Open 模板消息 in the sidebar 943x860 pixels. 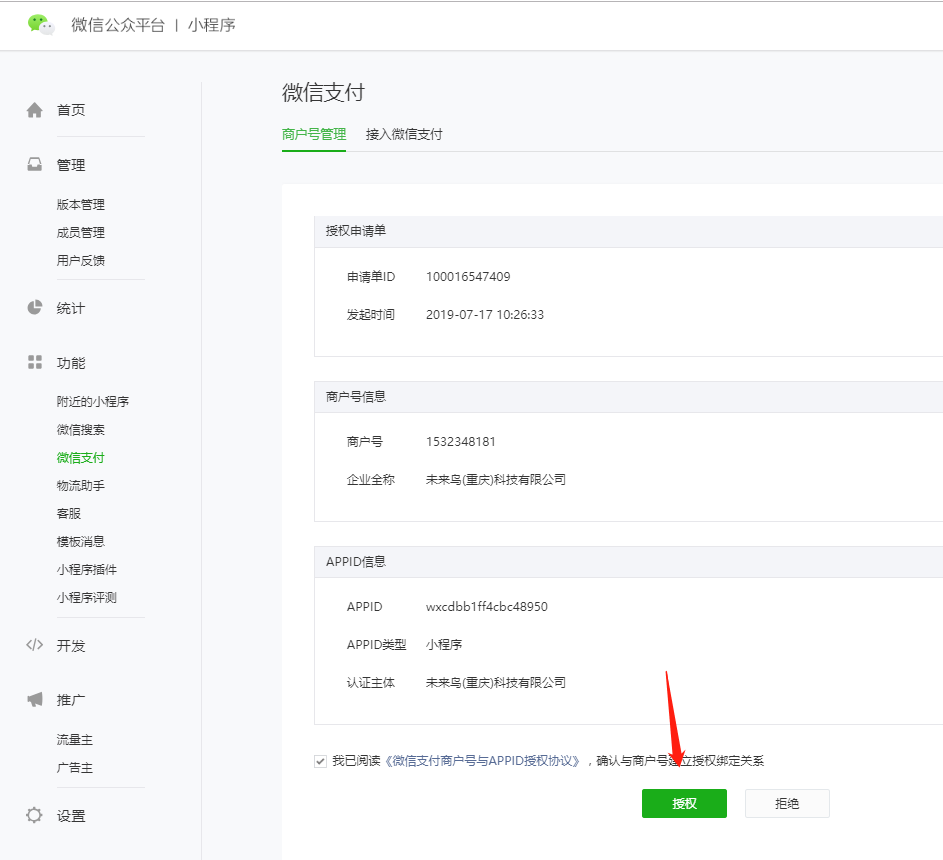click(x=81, y=542)
